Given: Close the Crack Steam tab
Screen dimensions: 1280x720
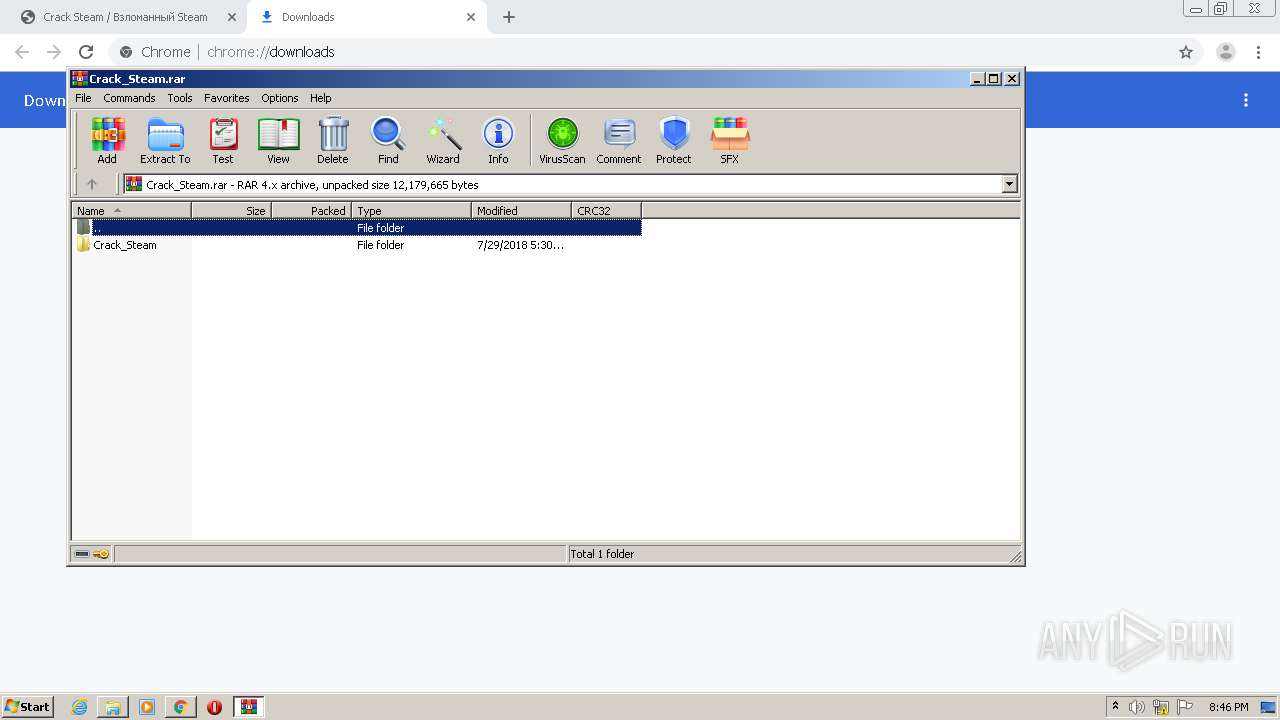Looking at the screenshot, I should click(232, 17).
